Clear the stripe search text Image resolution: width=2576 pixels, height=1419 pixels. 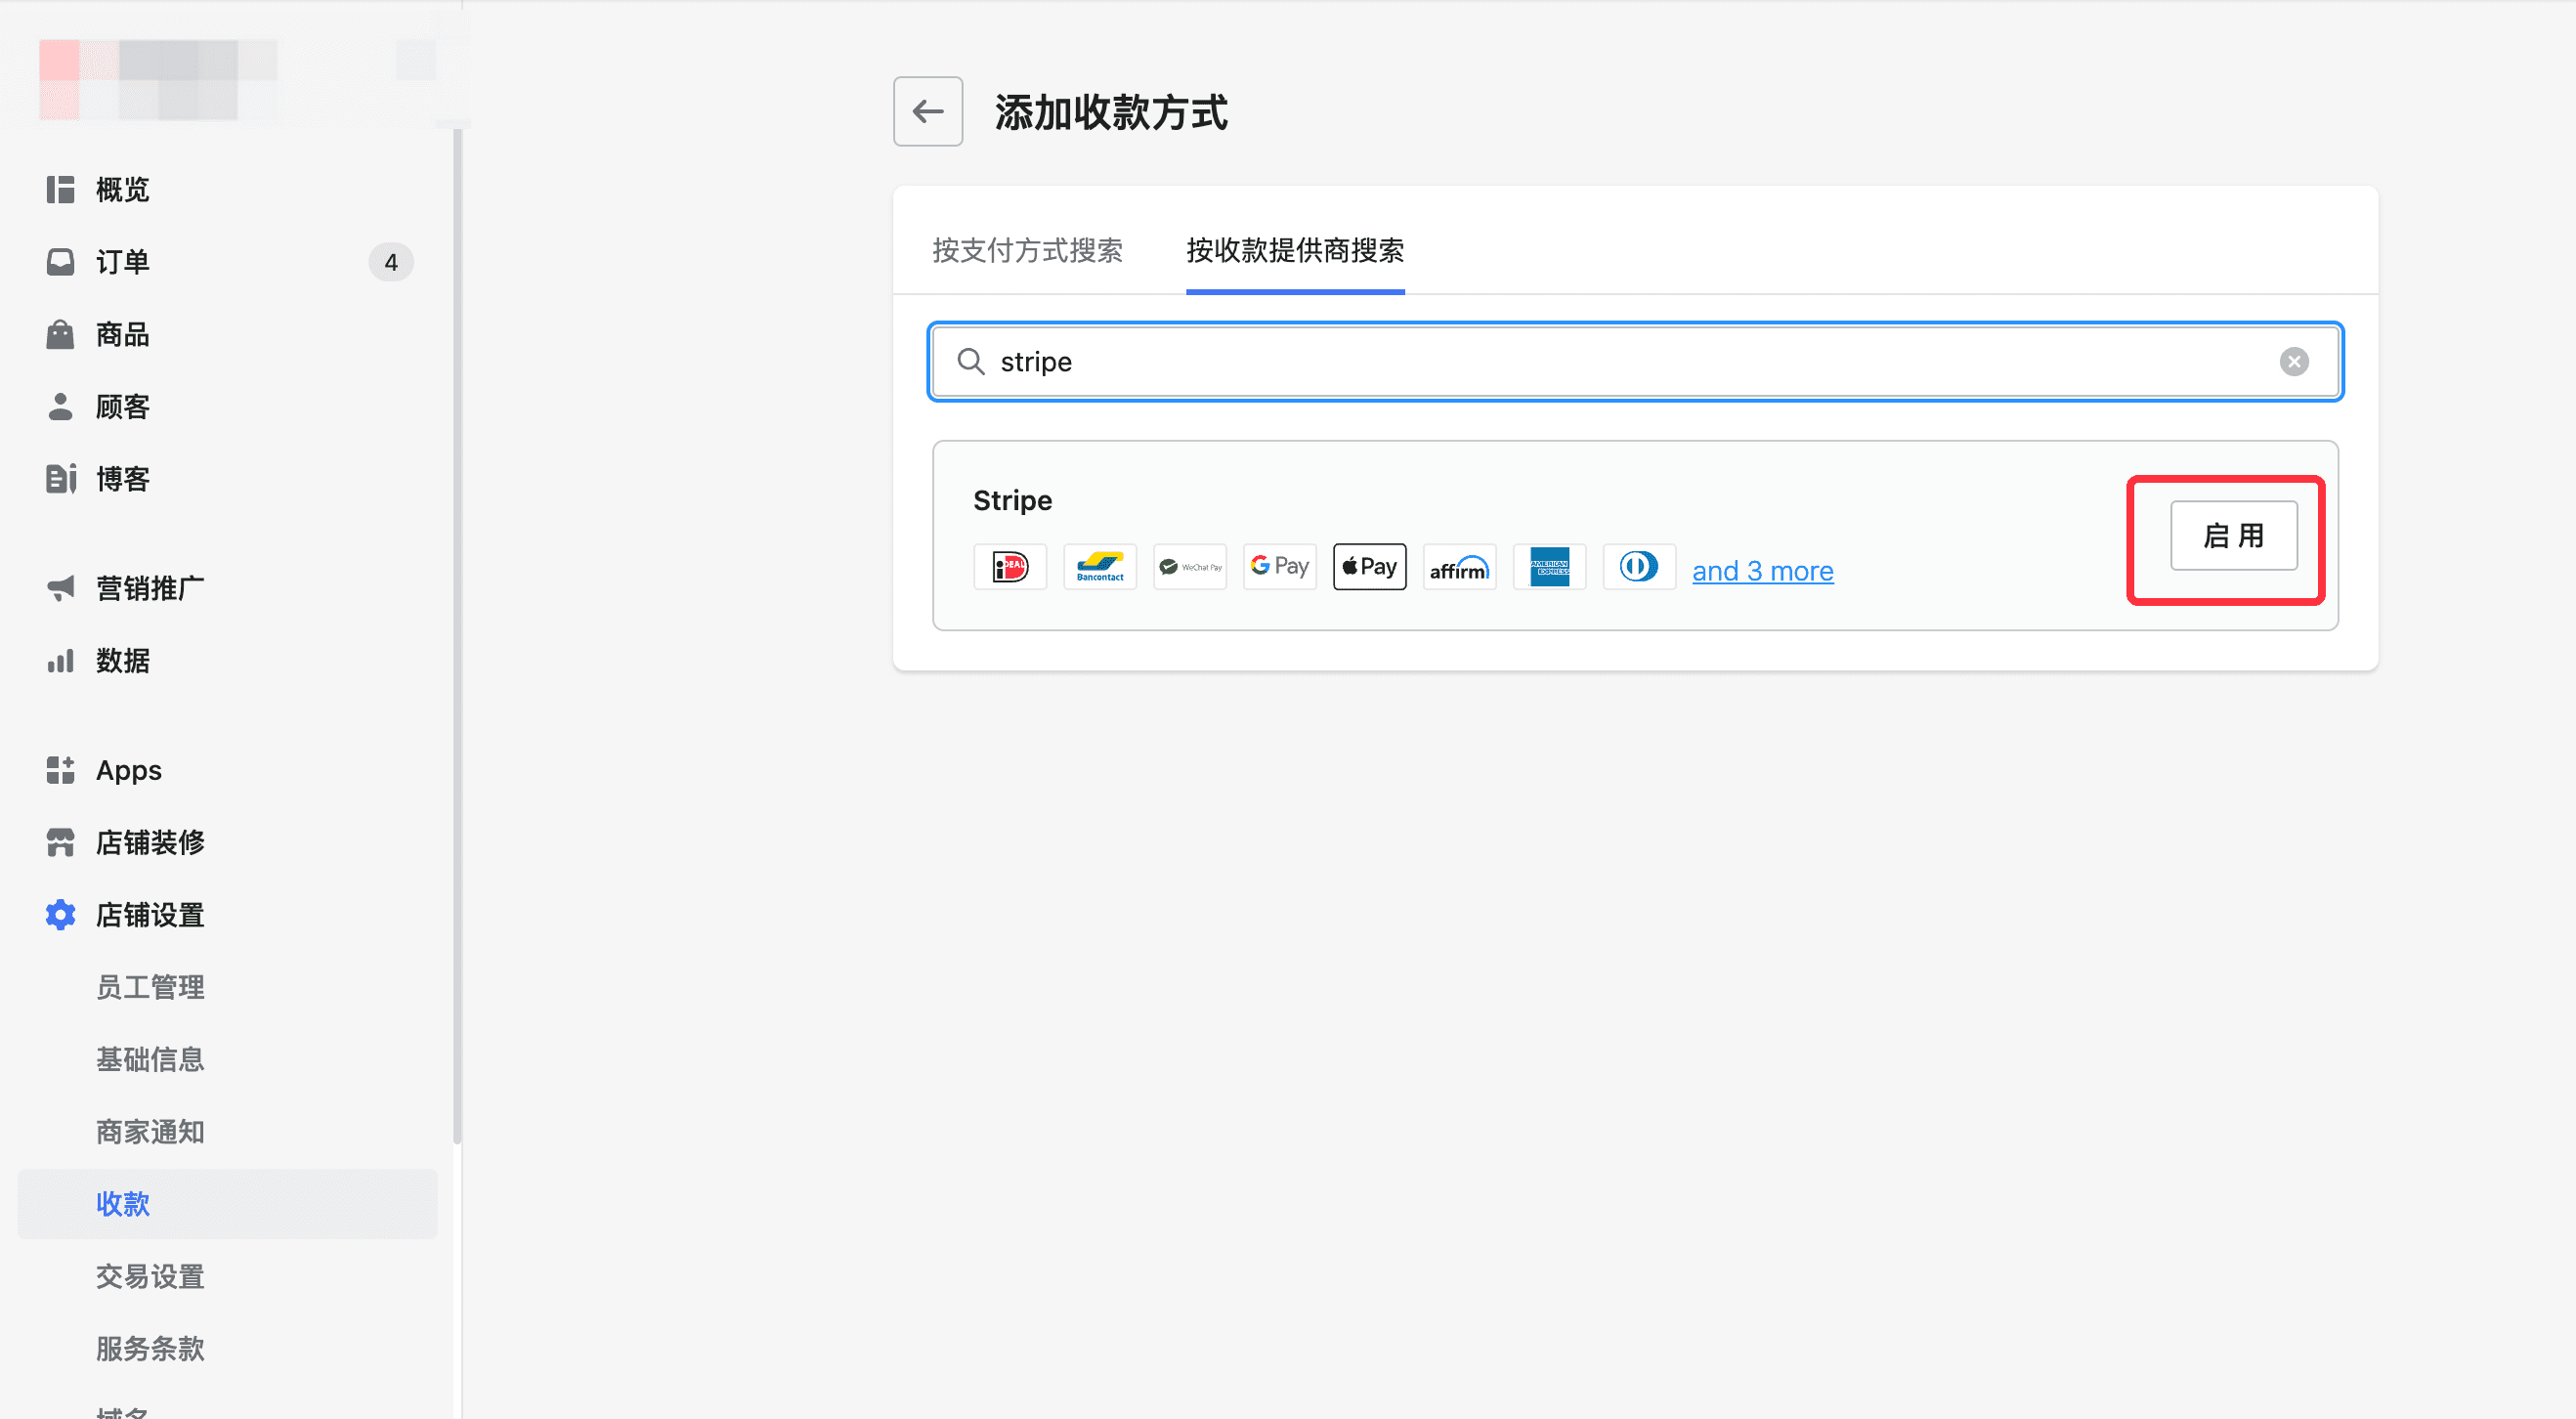pos(2294,361)
